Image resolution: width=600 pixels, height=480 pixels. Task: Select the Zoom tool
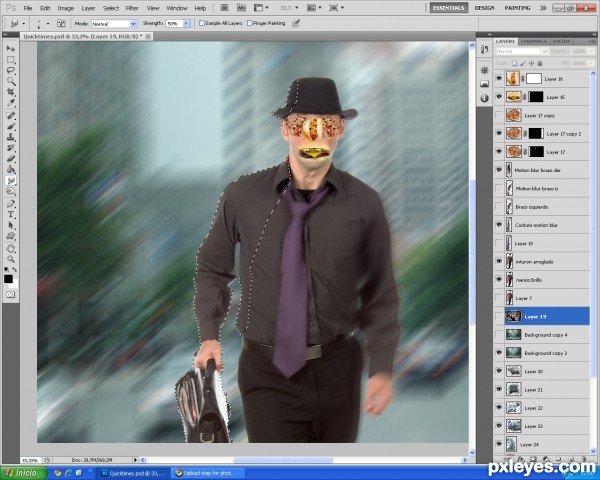tap(11, 259)
